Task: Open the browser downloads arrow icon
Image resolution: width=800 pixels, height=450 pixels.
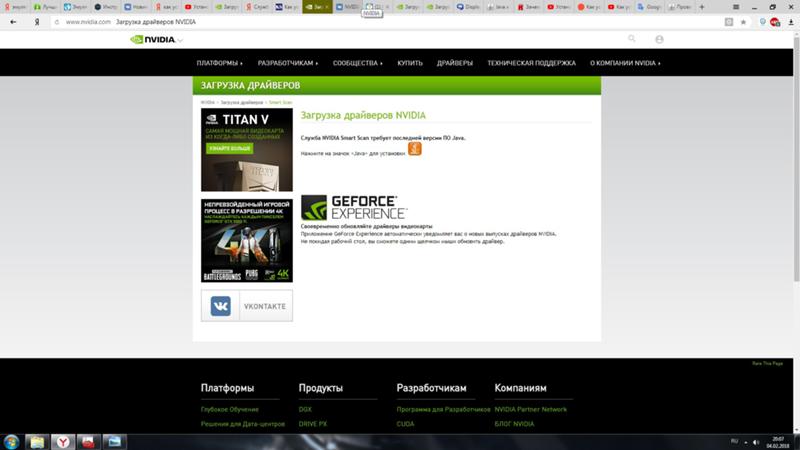Action: point(791,22)
